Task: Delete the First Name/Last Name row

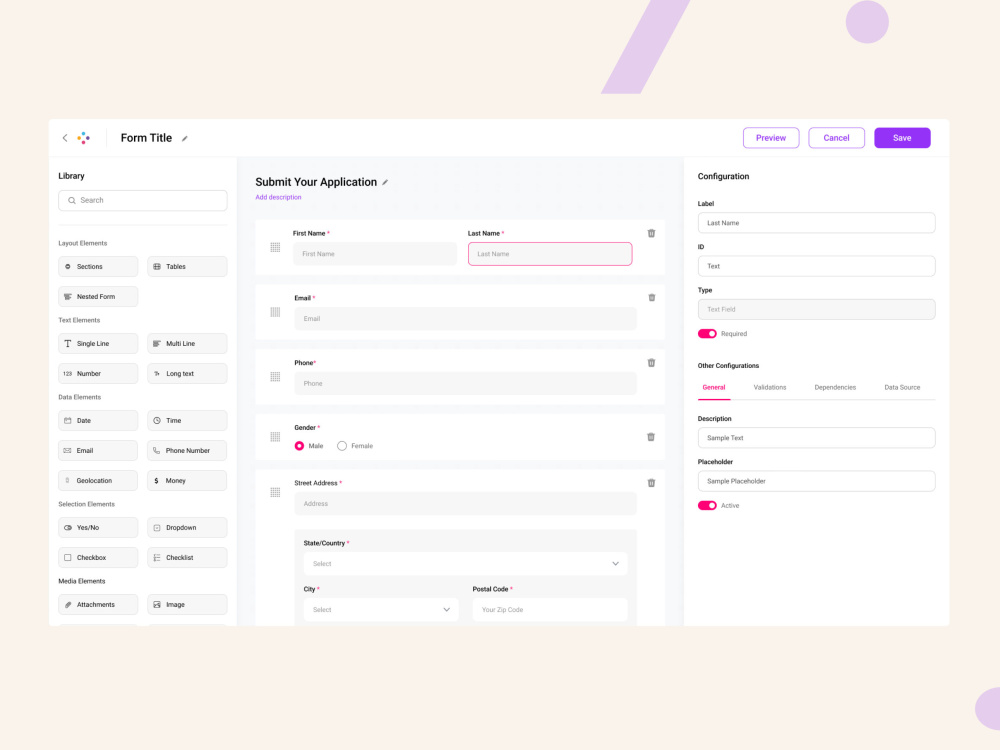Action: pos(651,233)
